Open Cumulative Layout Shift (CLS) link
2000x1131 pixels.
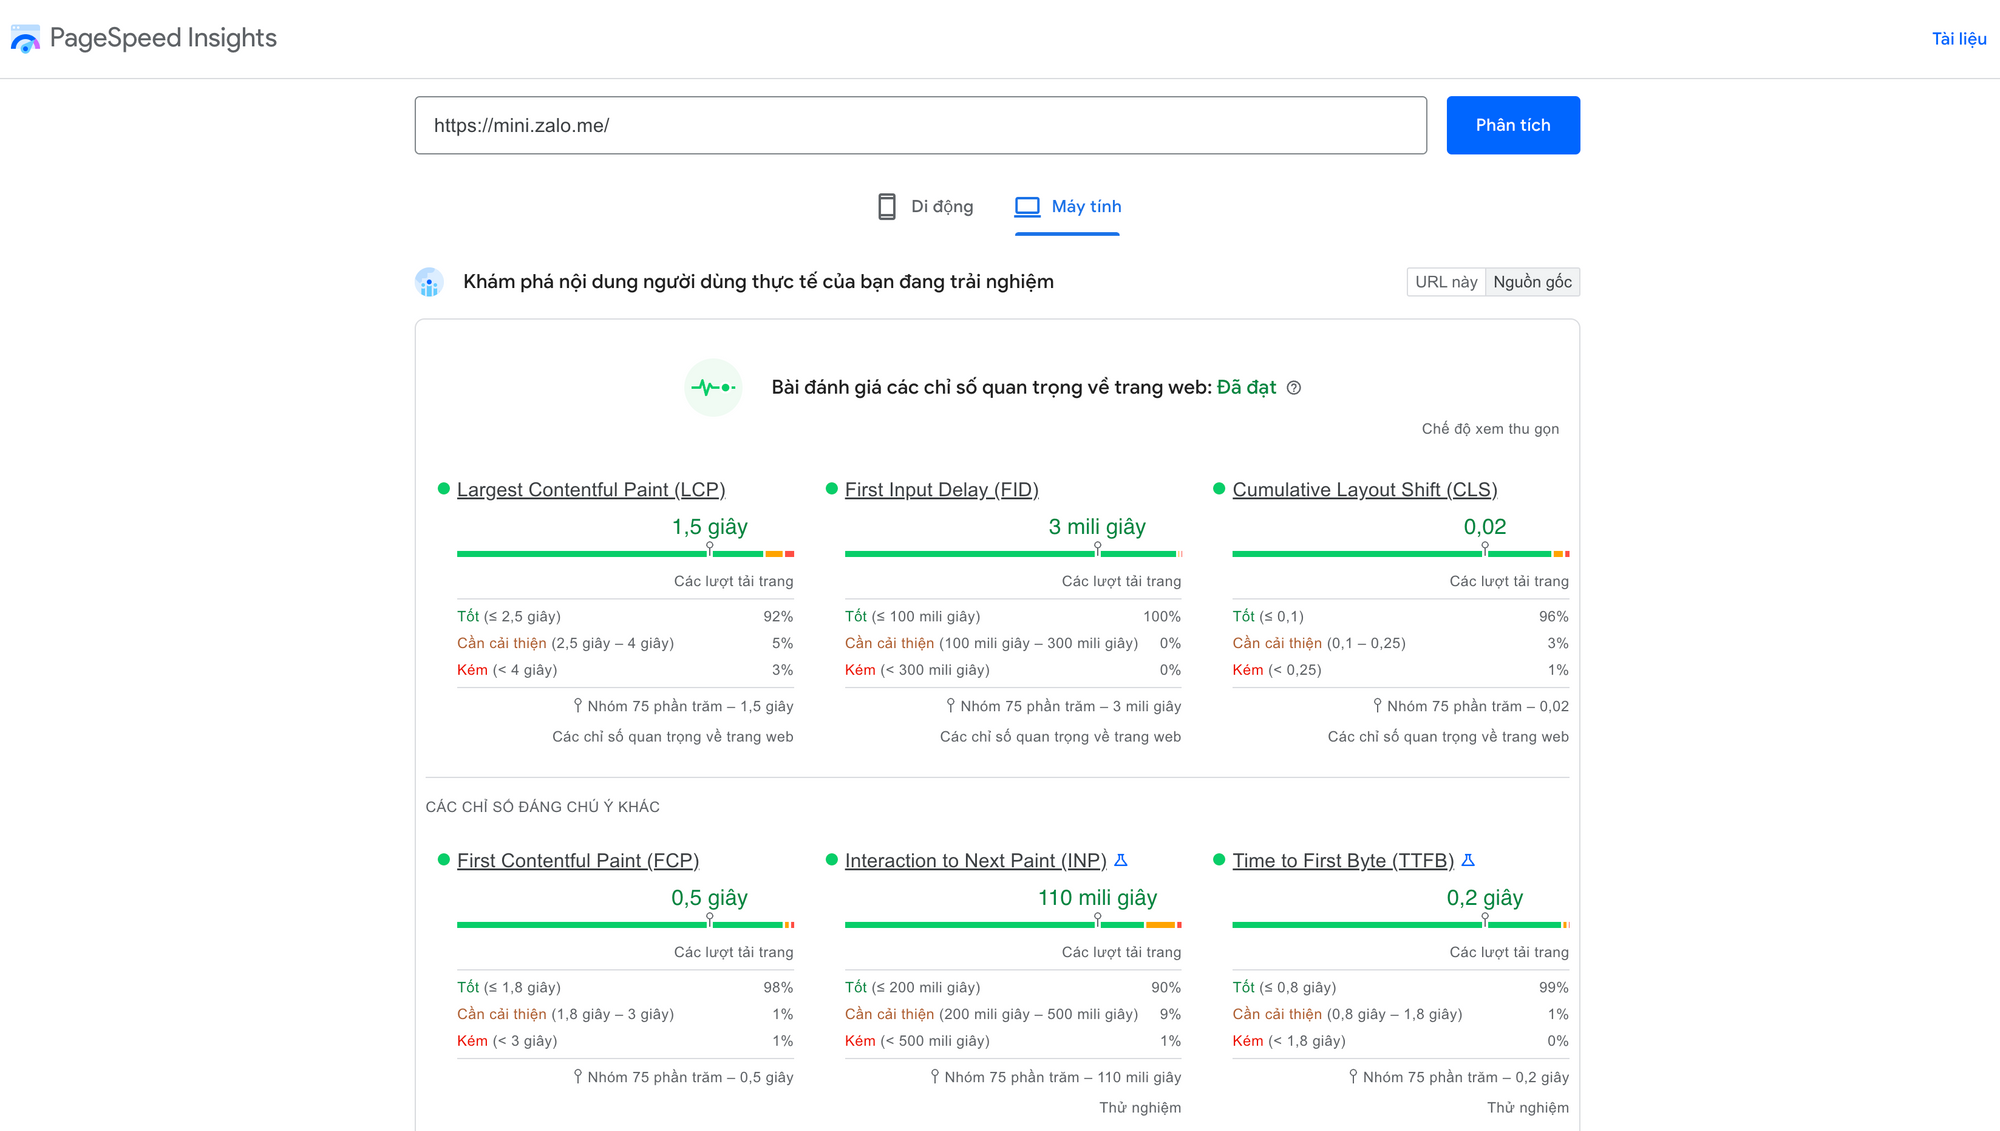[1365, 489]
